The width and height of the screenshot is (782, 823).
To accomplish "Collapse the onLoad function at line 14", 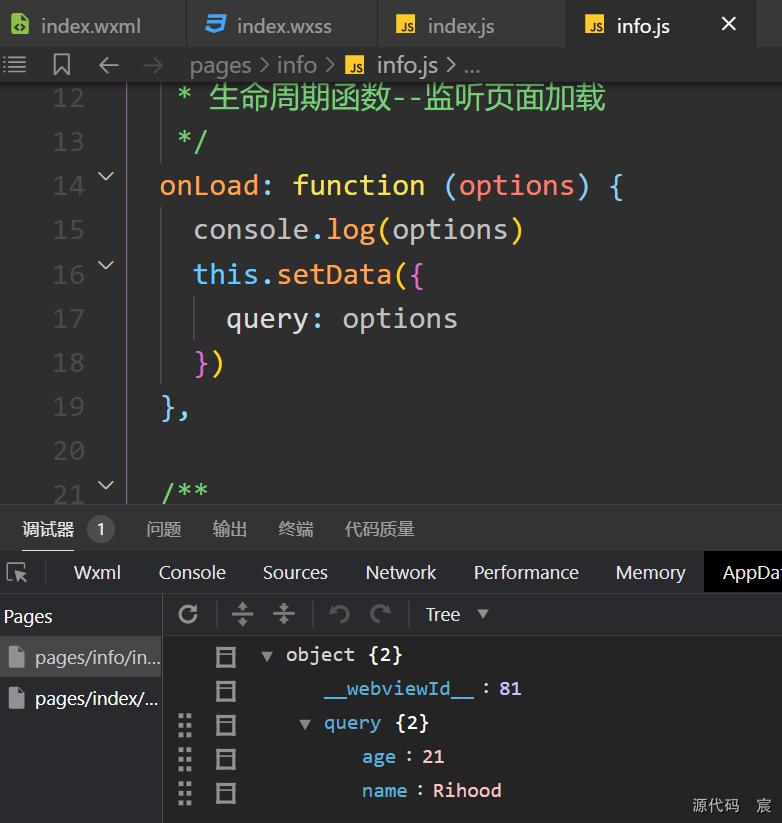I will pyautogui.click(x=106, y=176).
